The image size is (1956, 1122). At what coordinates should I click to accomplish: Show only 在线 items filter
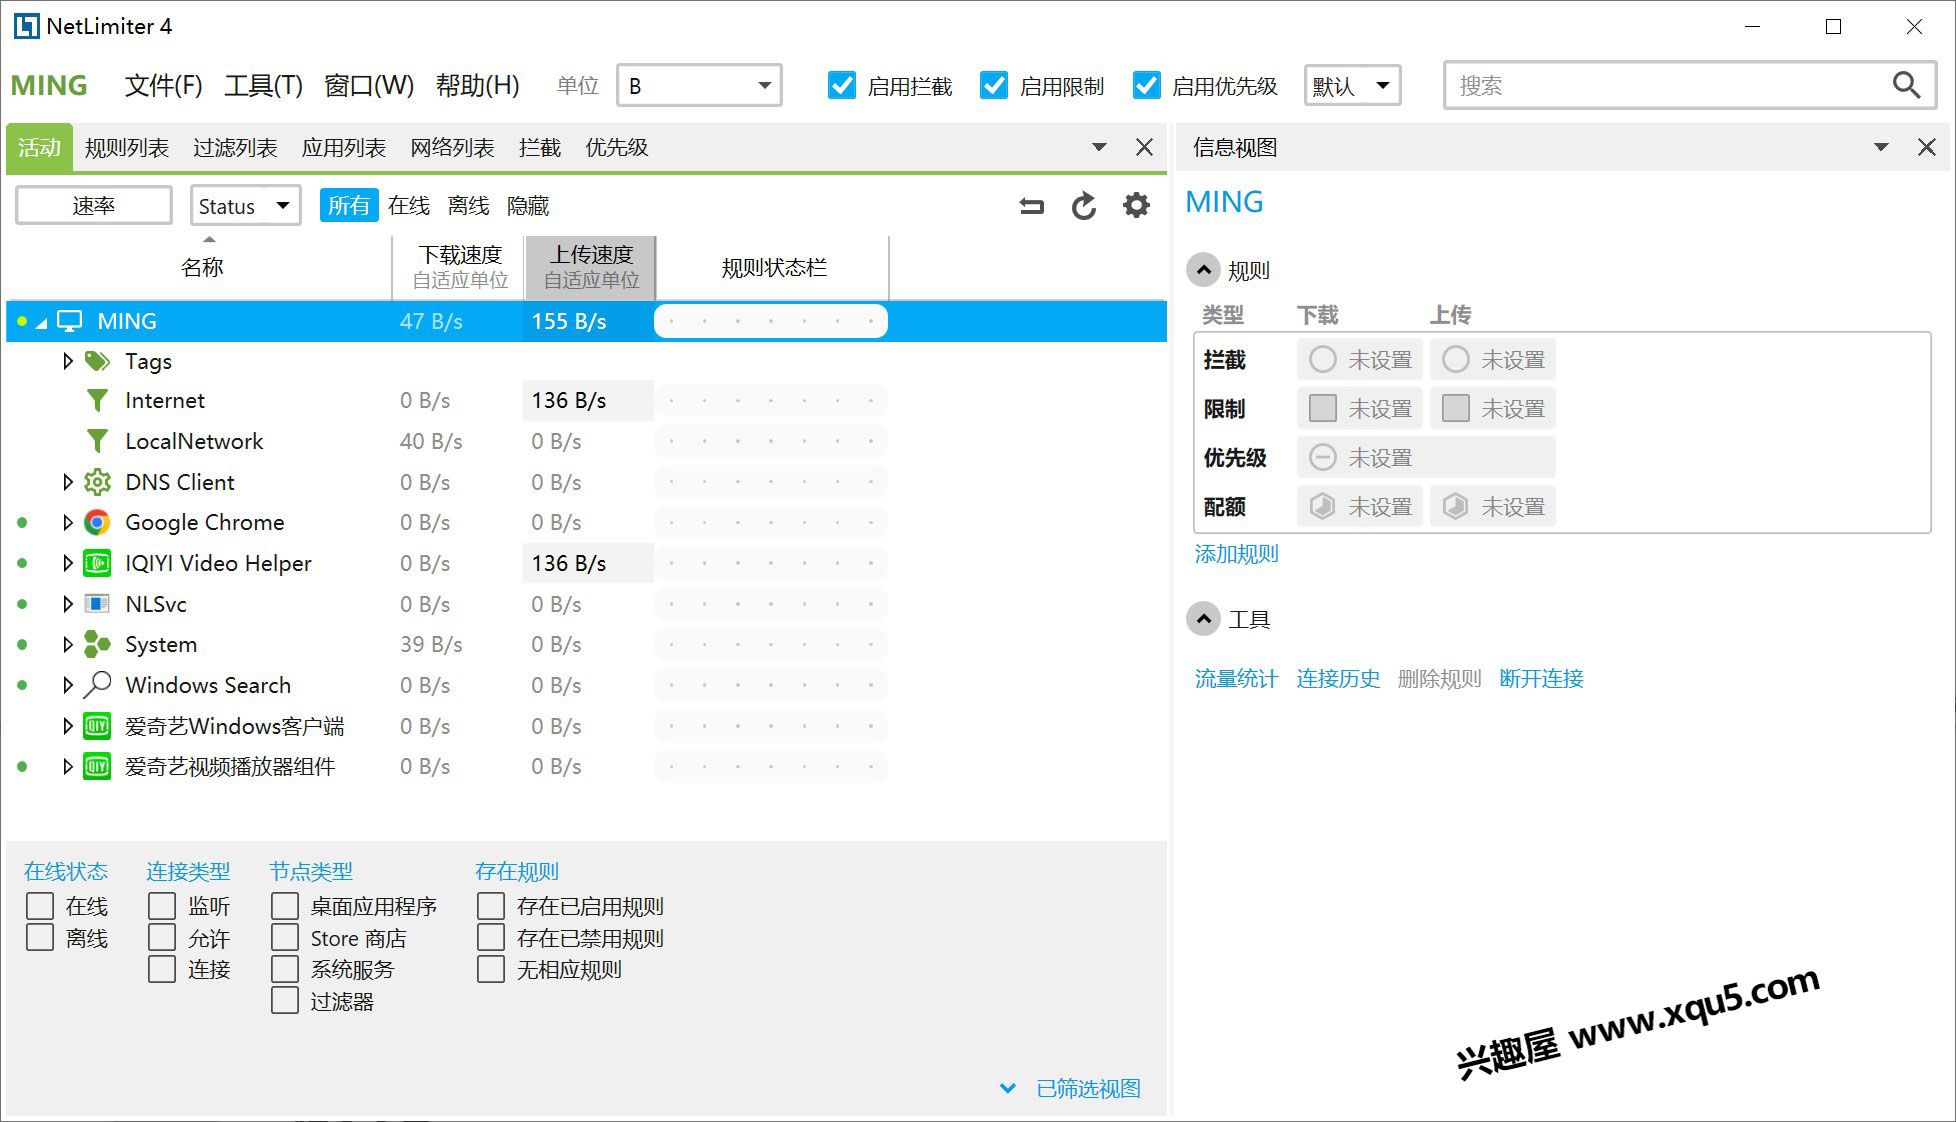(x=409, y=206)
